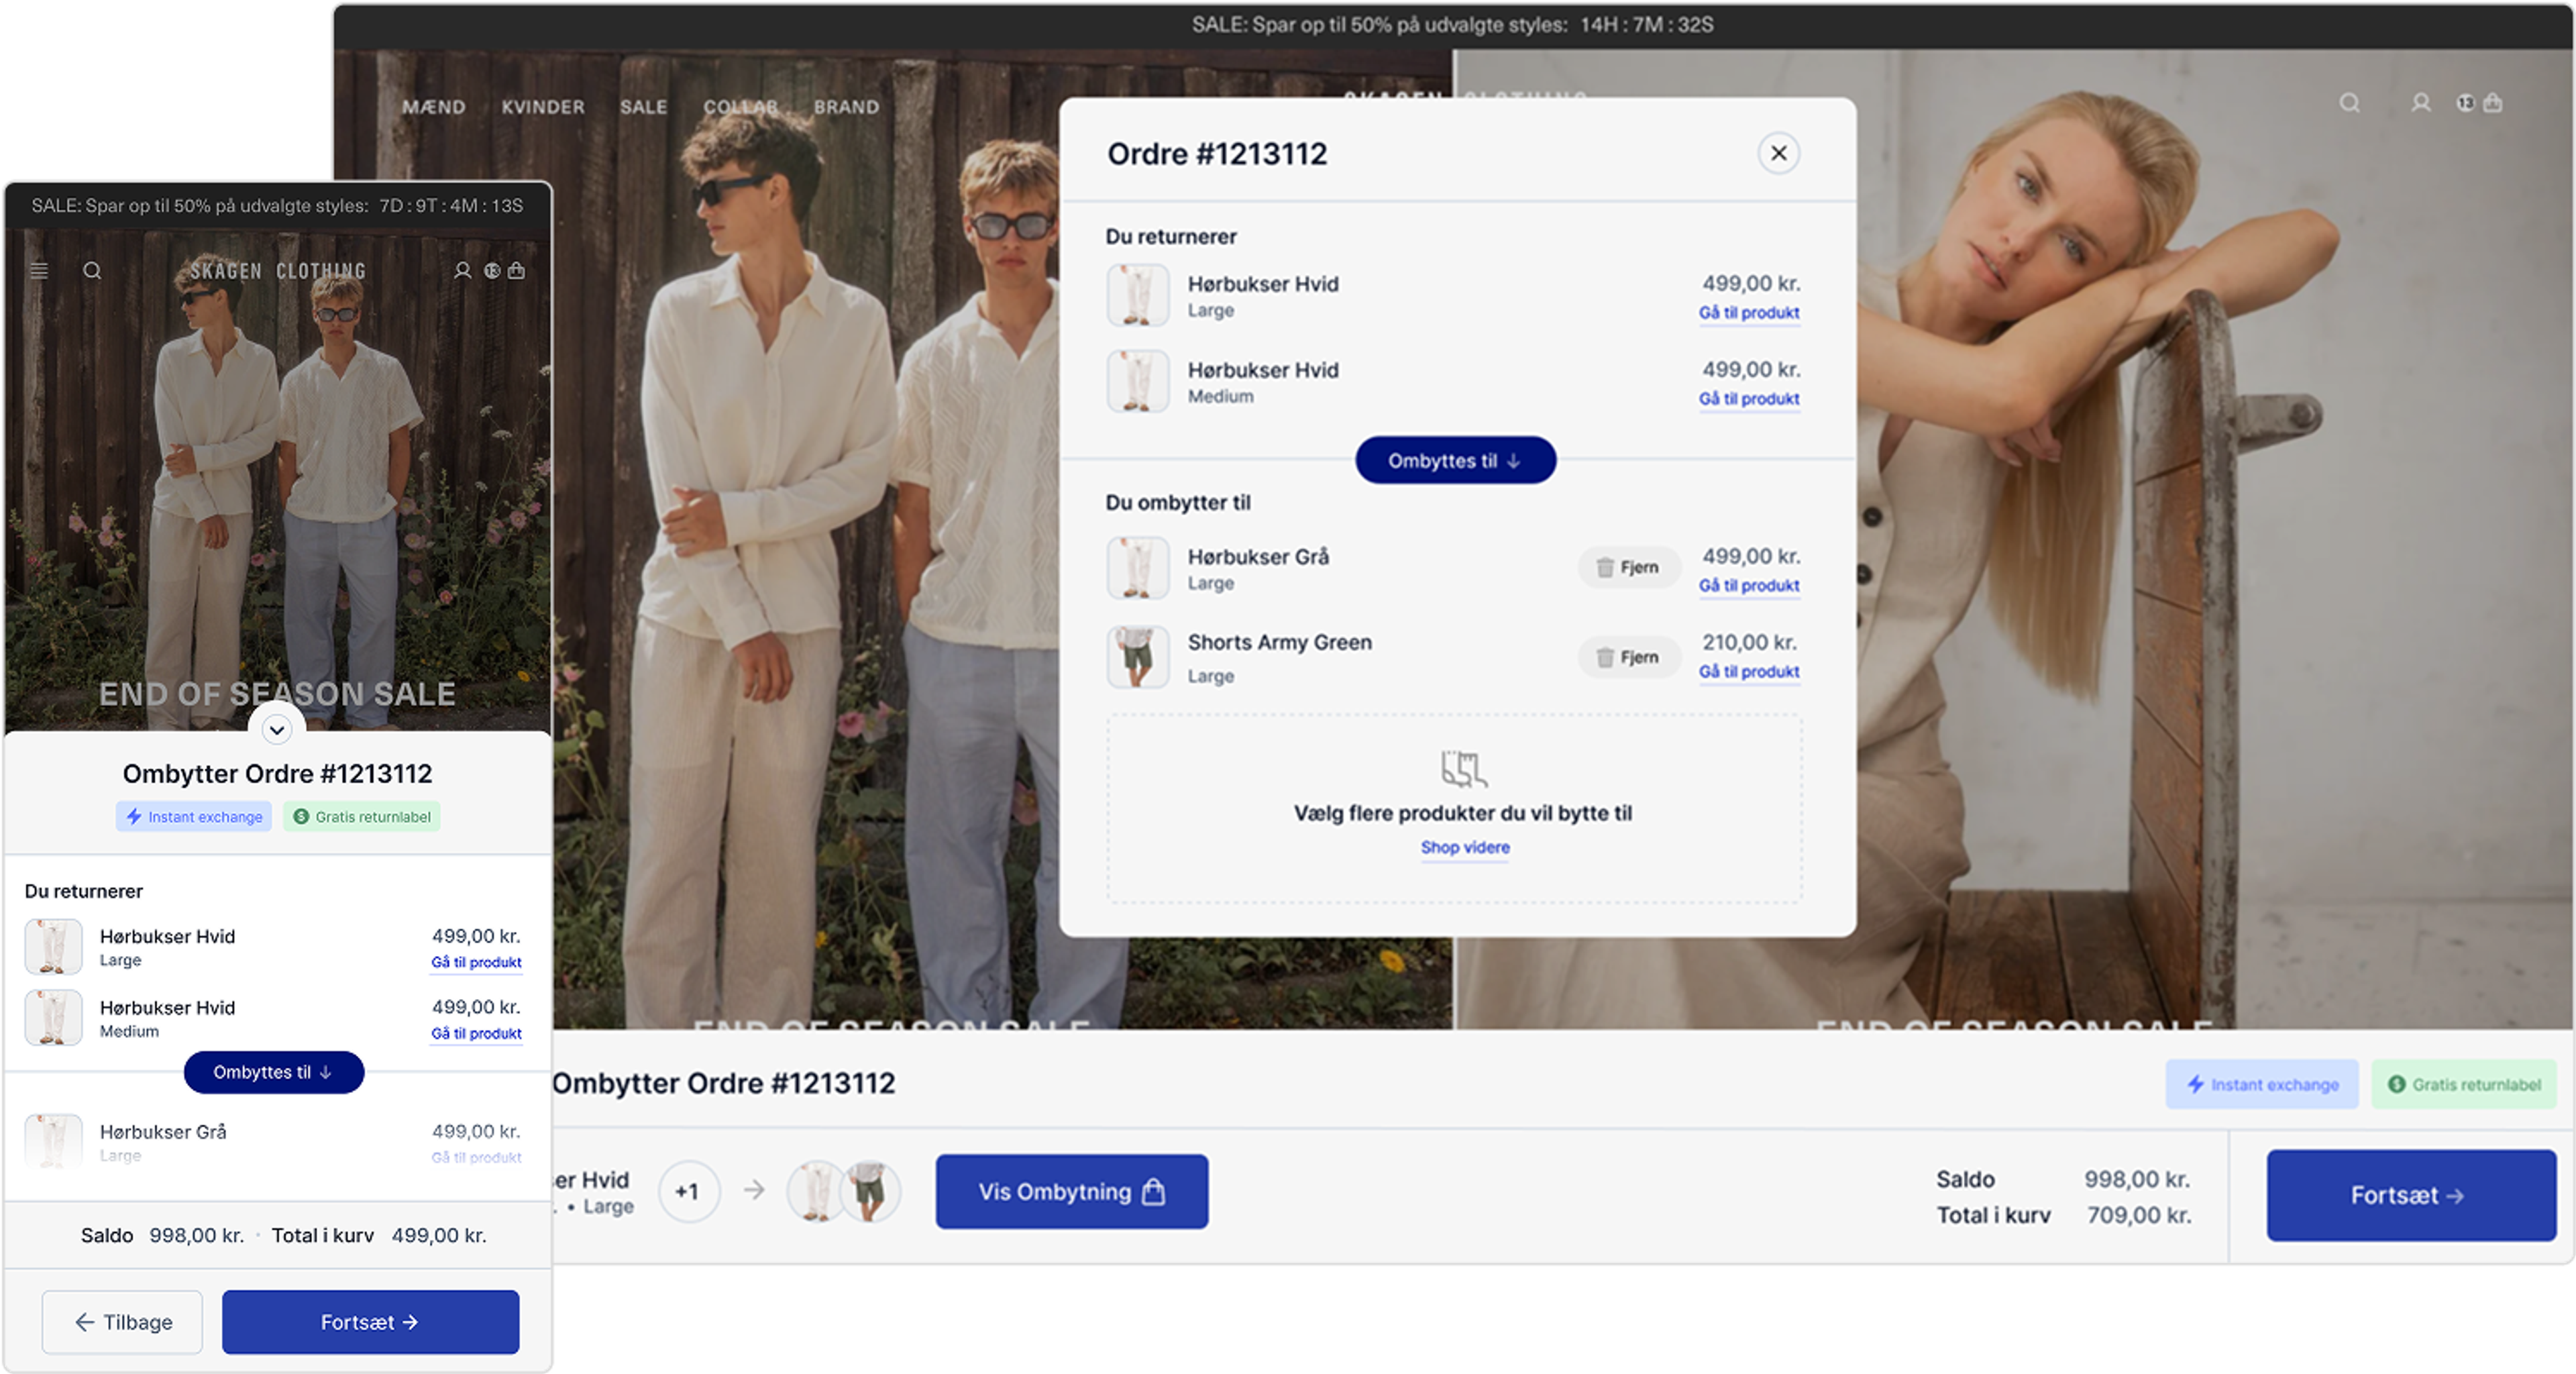This screenshot has width=2576, height=1374.
Task: Open KVINDER navigation menu
Action: click(x=542, y=107)
